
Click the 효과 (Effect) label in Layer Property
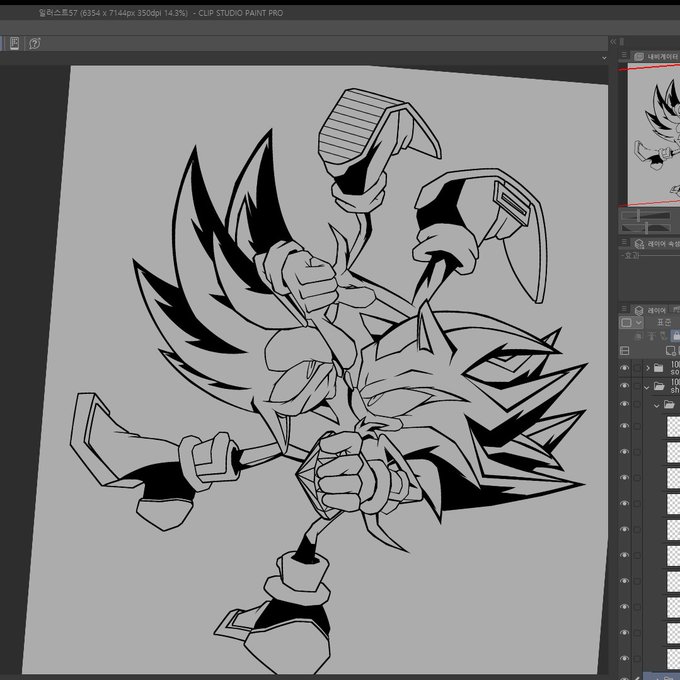630,255
